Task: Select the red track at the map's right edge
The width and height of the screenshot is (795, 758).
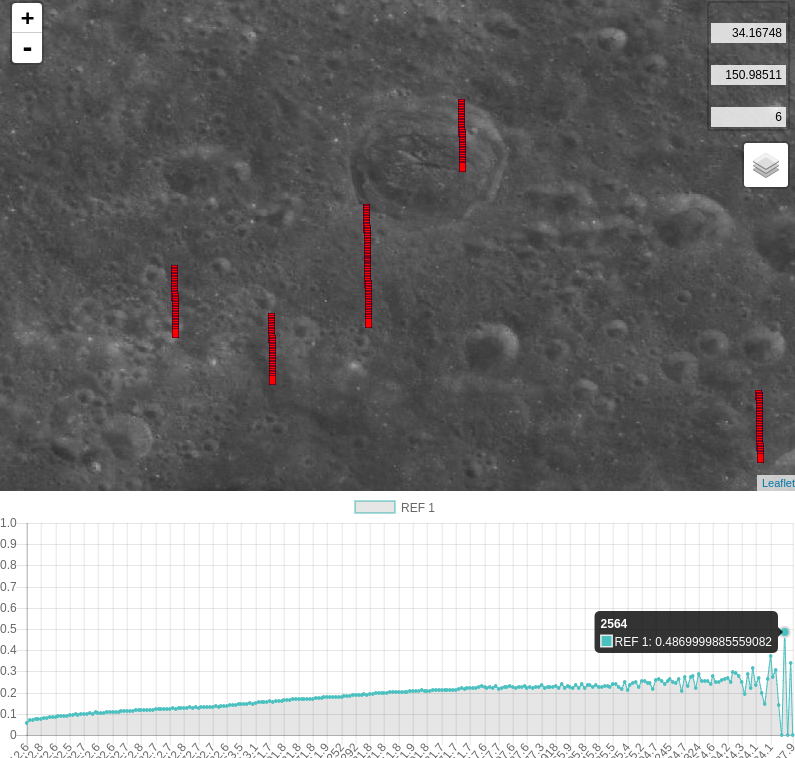Action: pos(760,426)
